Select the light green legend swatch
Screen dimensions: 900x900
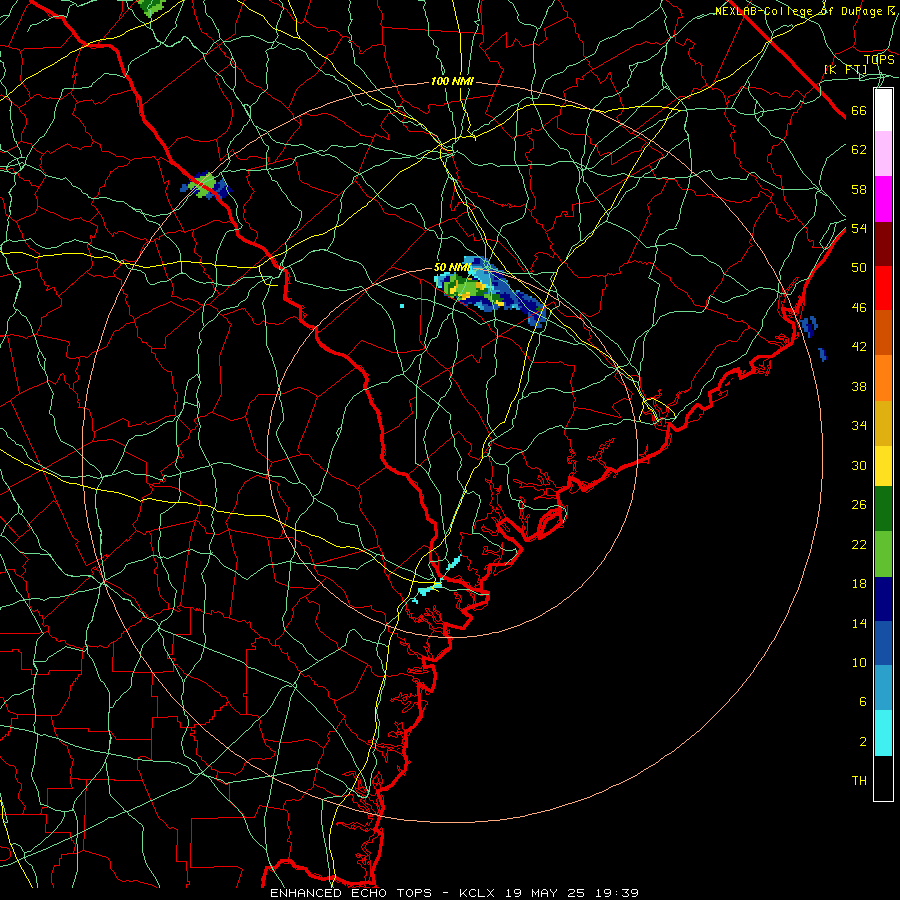883,553
